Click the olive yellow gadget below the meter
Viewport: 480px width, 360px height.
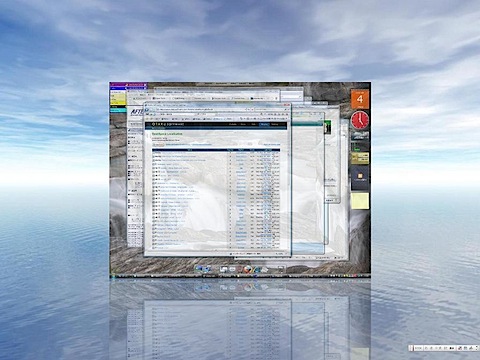[360, 158]
